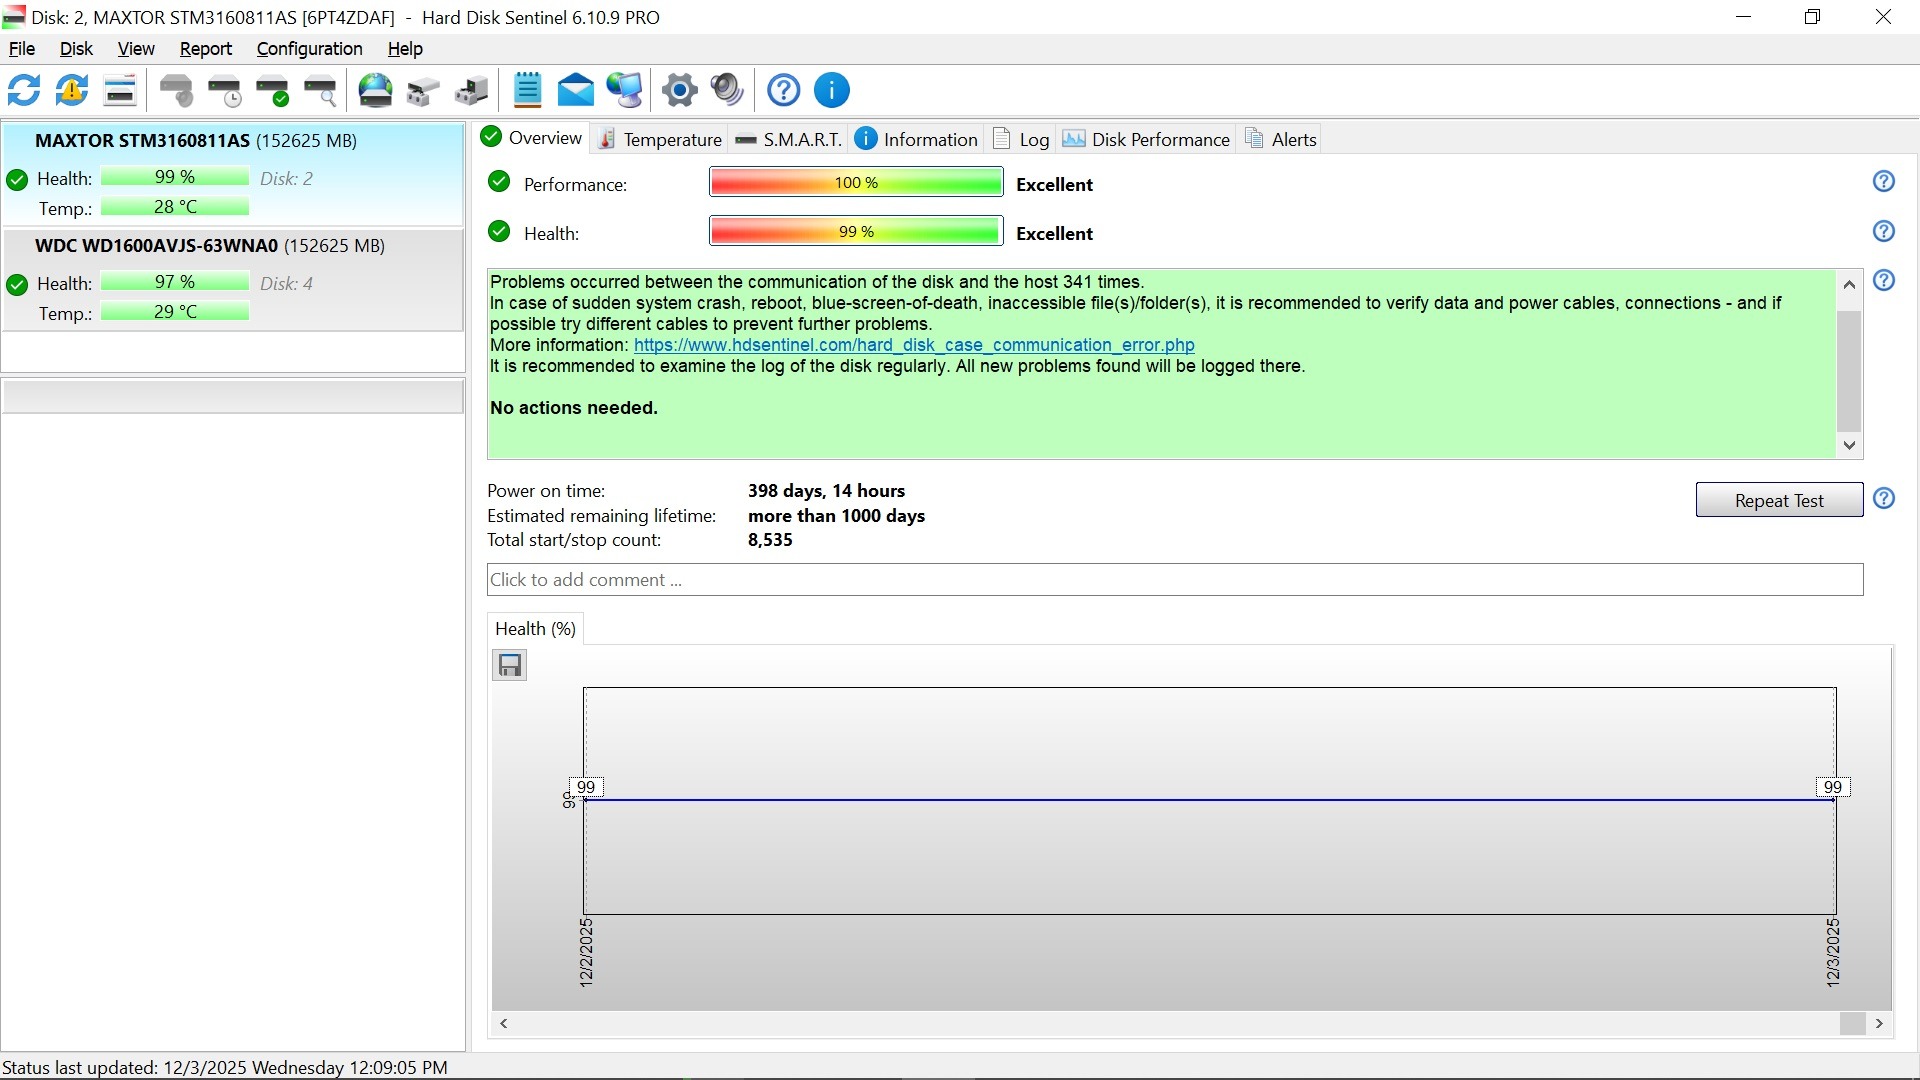Screen dimensions: 1920x1080
Task: Save graph using the floppy disk icon
Action: tap(510, 666)
